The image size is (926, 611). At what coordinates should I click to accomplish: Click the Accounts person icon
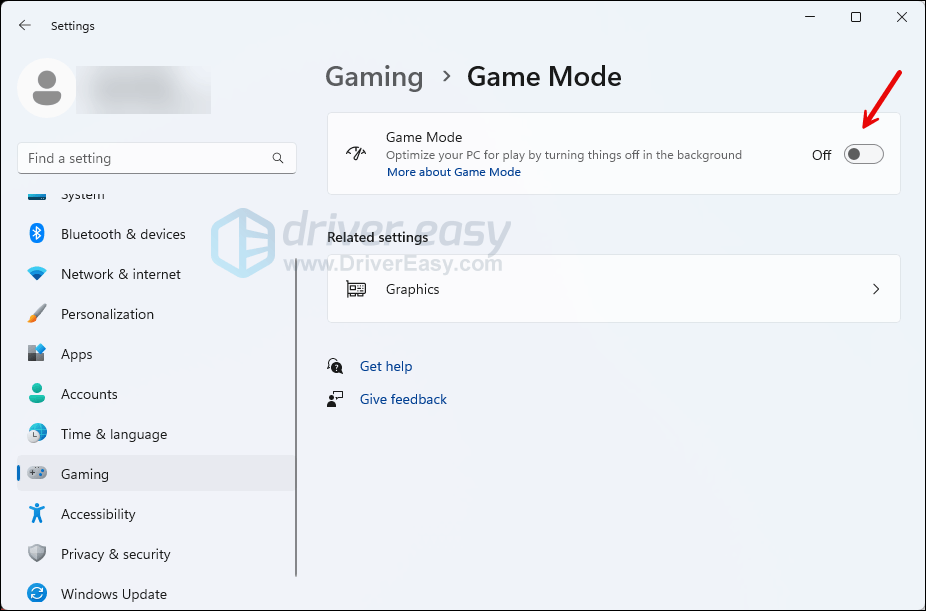pos(37,394)
